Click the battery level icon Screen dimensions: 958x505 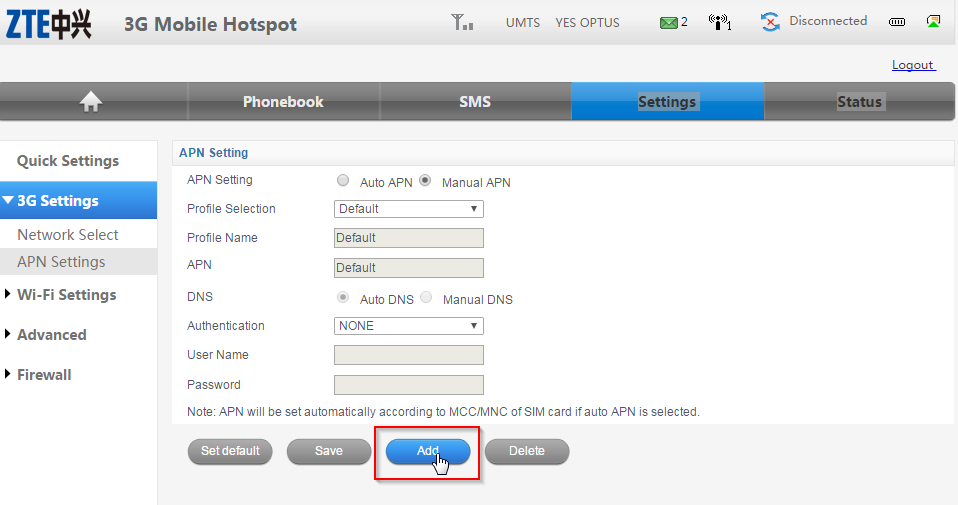click(897, 22)
